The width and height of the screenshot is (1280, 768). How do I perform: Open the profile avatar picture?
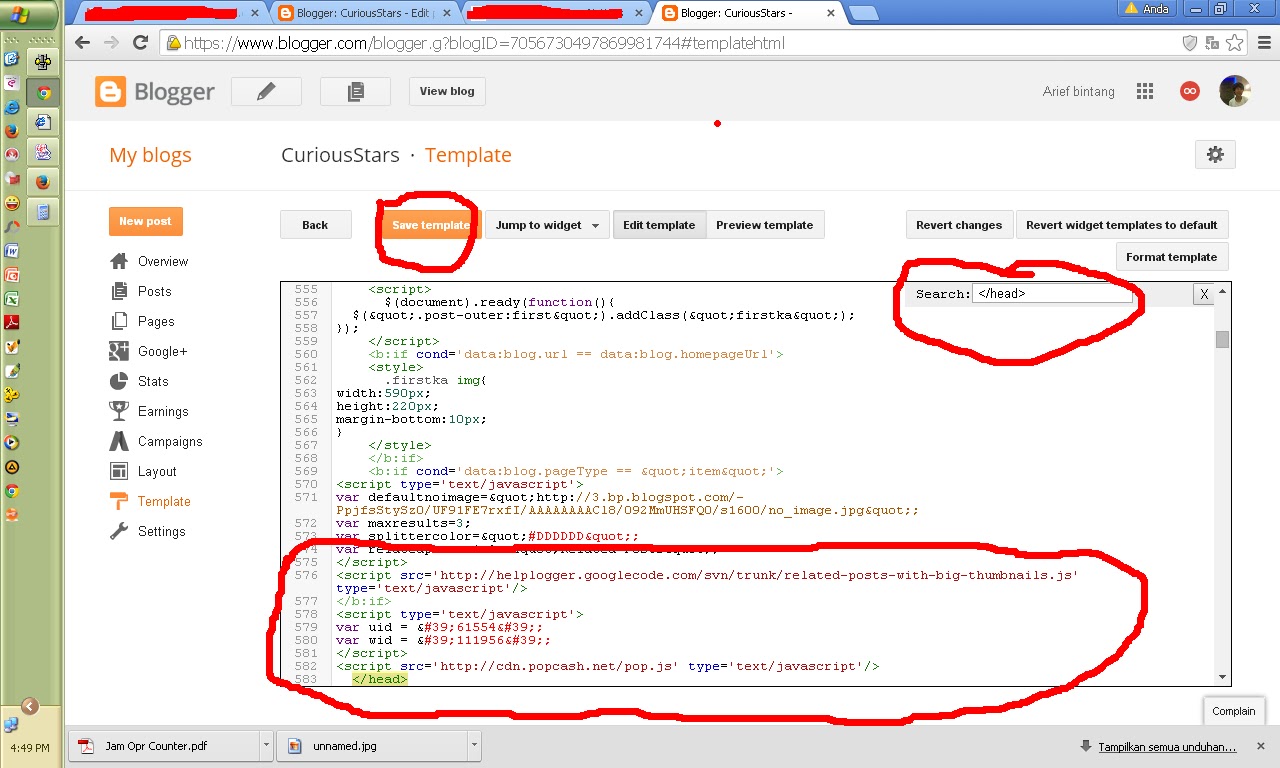[x=1235, y=91]
